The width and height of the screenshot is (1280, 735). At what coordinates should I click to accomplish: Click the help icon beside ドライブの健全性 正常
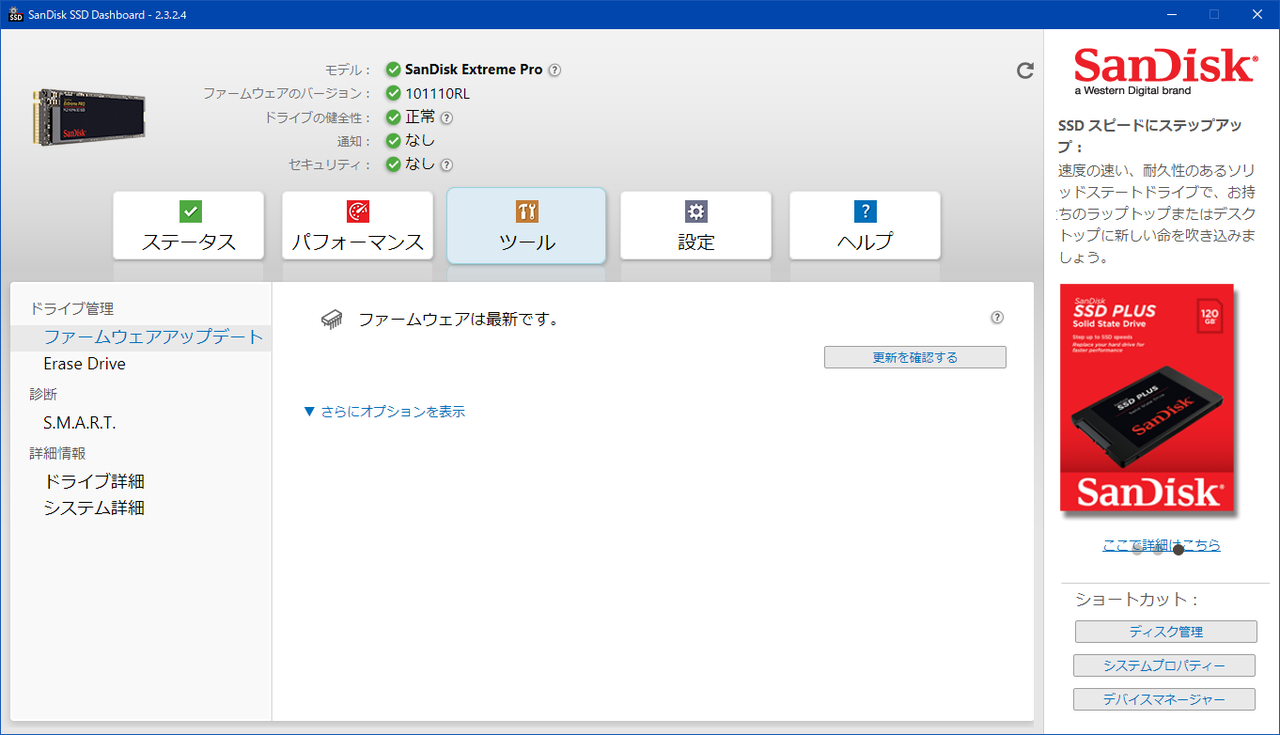[x=447, y=117]
